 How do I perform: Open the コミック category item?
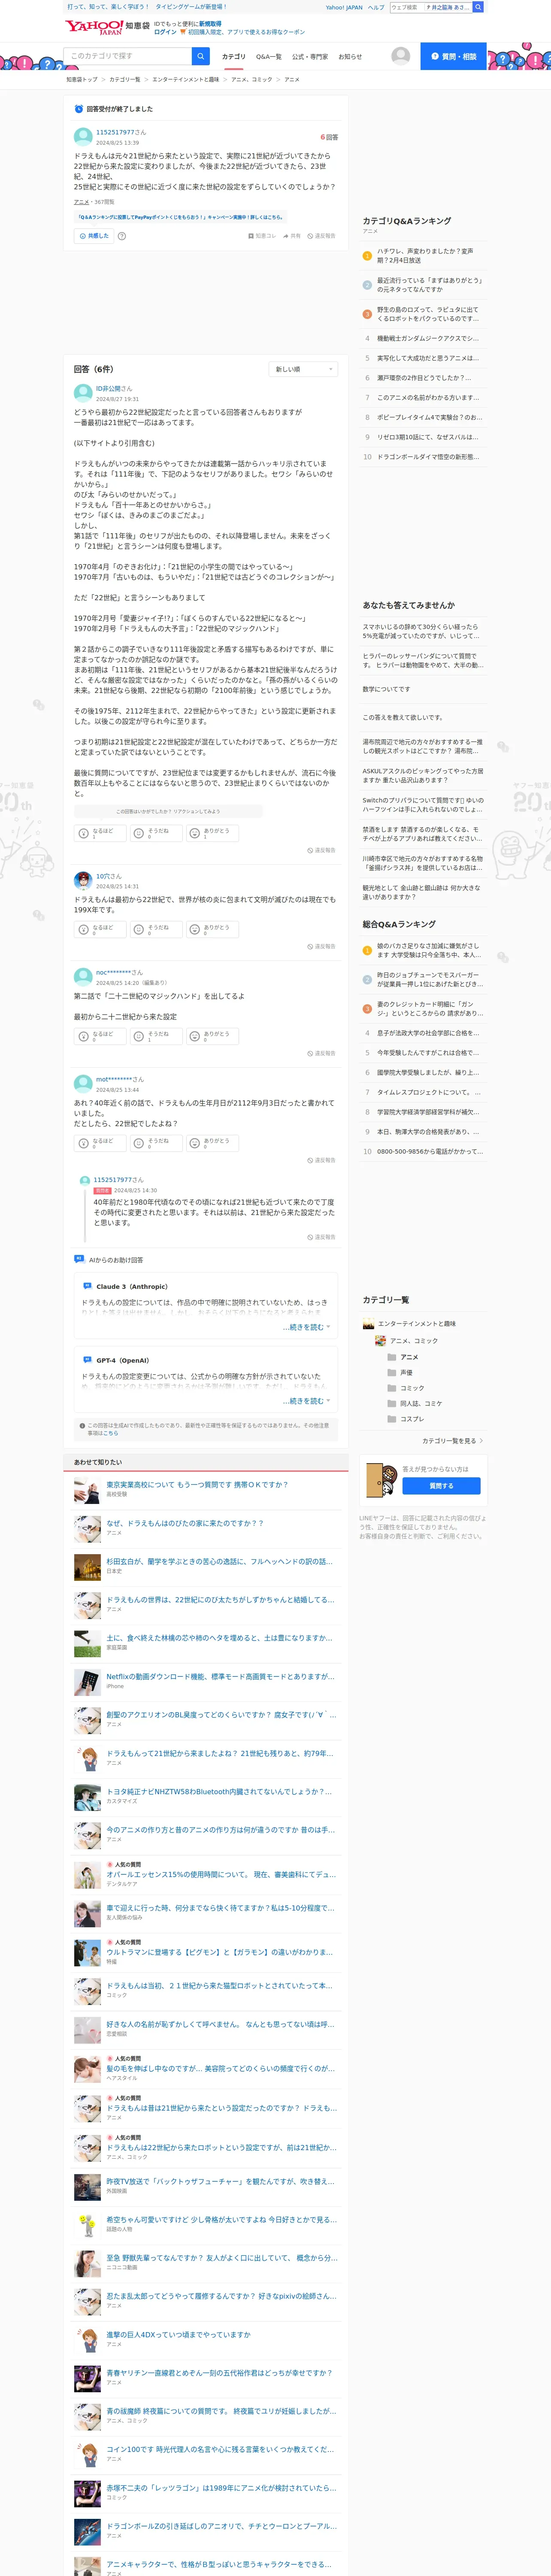coord(412,1388)
